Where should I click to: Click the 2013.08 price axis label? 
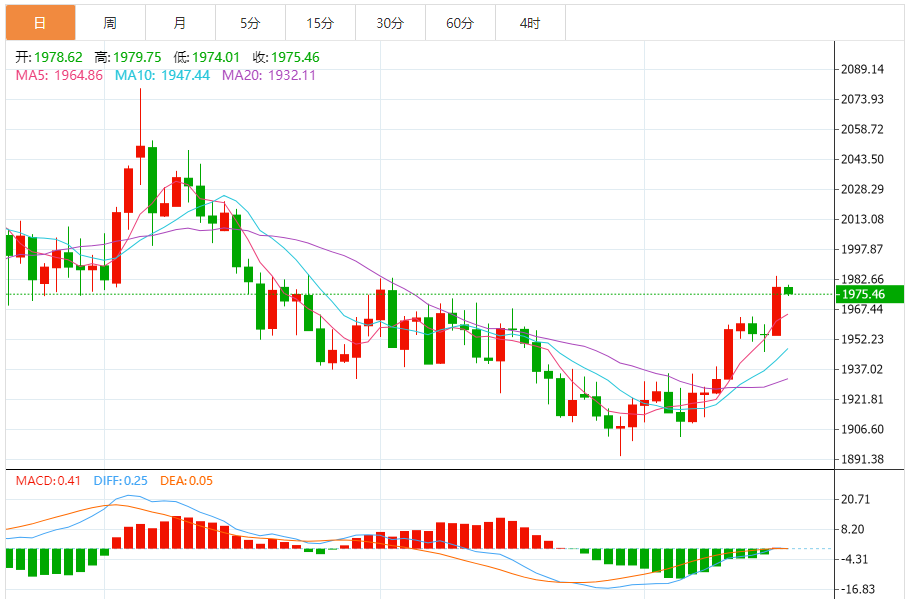click(x=862, y=219)
